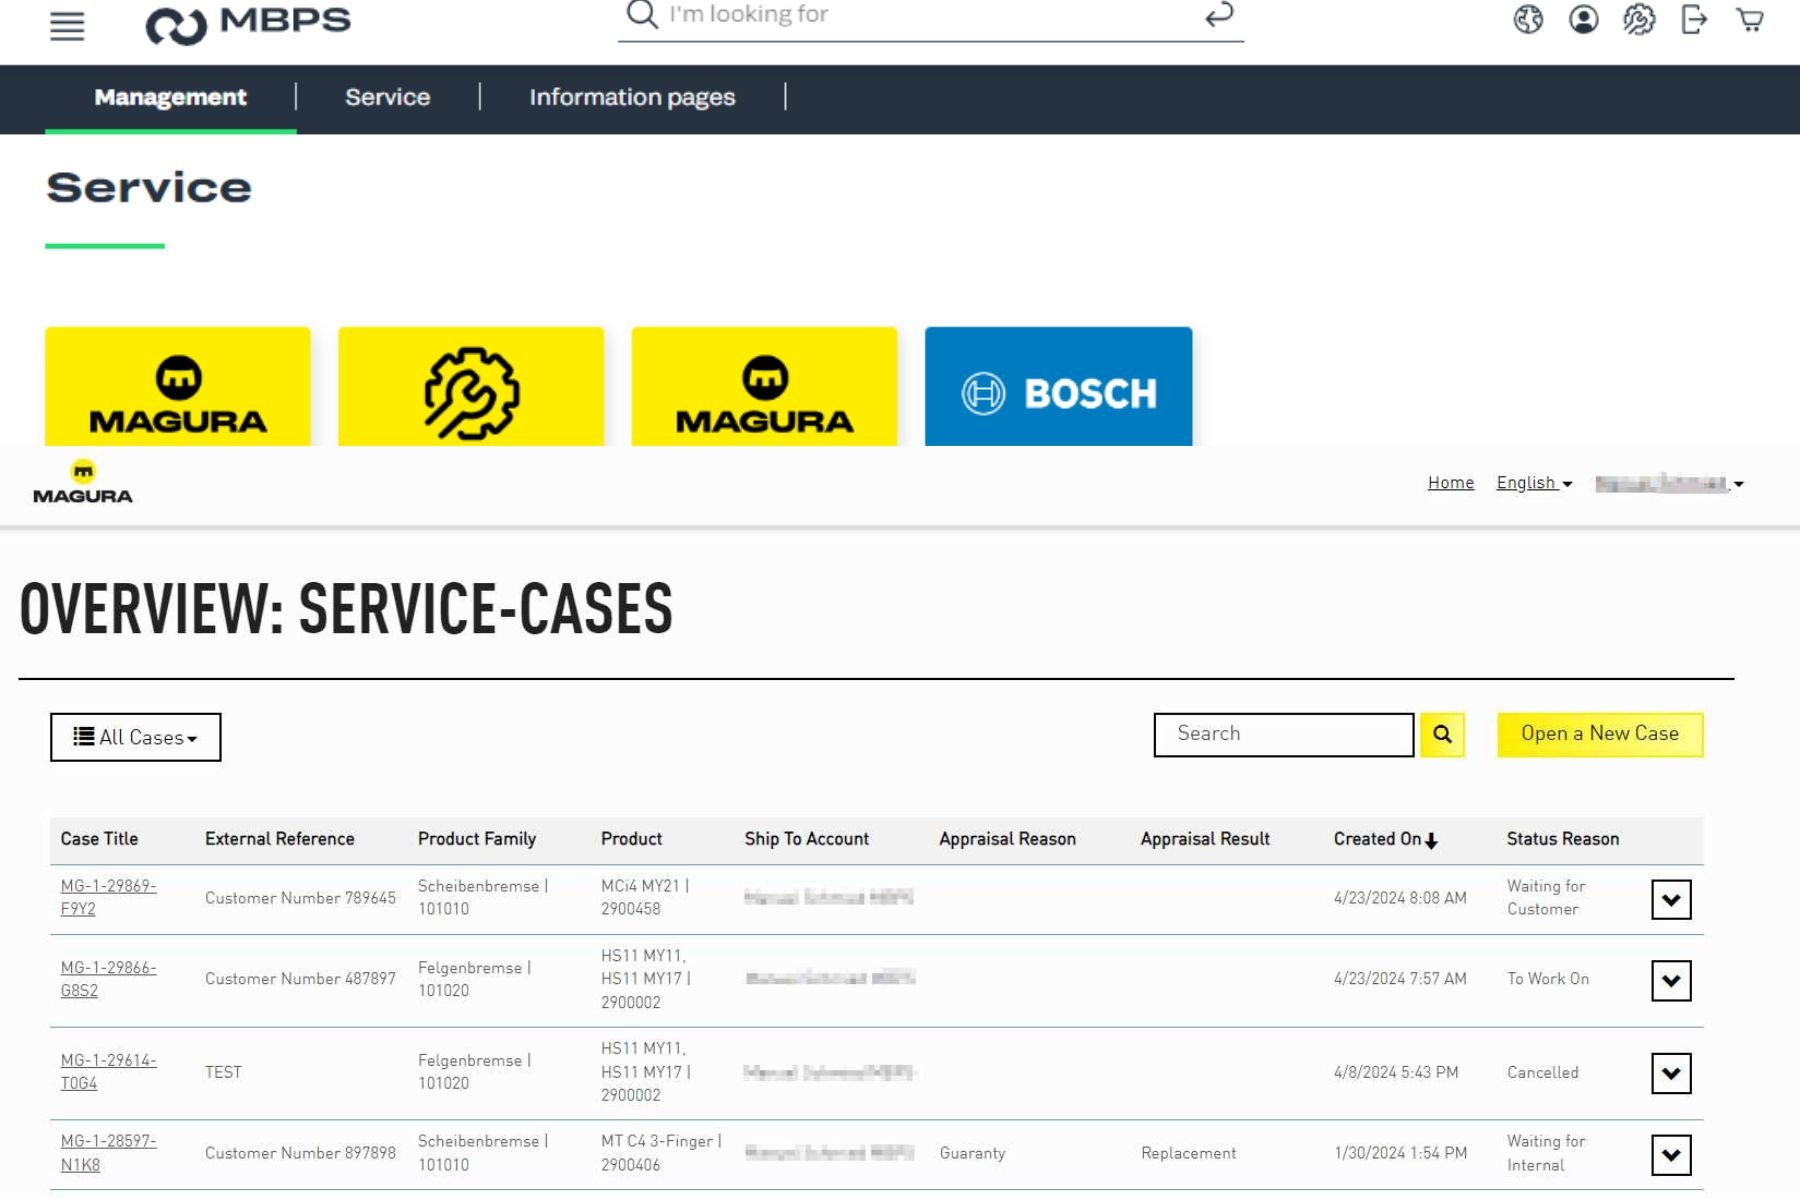Image resolution: width=1800 pixels, height=1200 pixels.
Task: Open the case MG-1-29614-T0G4 link
Action: pyautogui.click(x=108, y=1071)
